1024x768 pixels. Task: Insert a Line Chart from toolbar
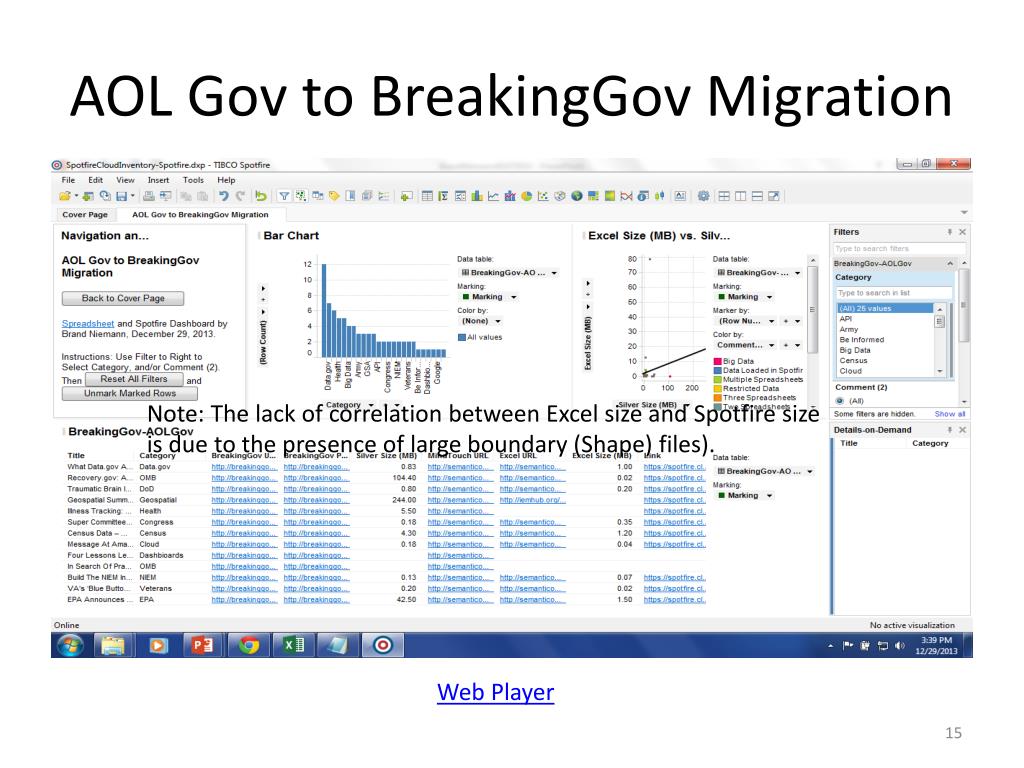(x=493, y=196)
